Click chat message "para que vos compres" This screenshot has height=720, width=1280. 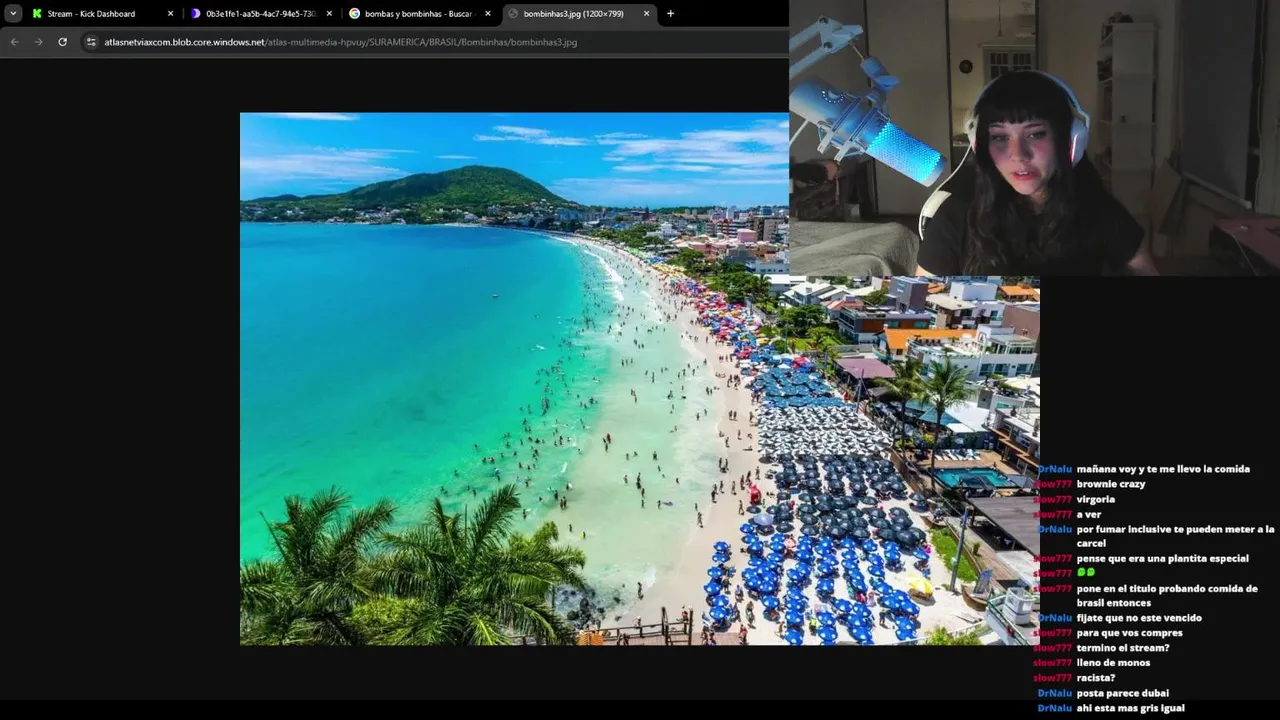[1129, 633]
